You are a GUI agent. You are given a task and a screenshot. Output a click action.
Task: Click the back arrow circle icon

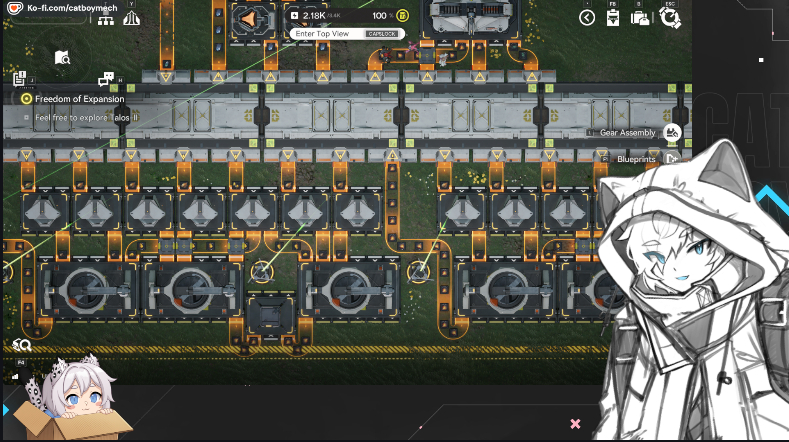[x=587, y=17]
